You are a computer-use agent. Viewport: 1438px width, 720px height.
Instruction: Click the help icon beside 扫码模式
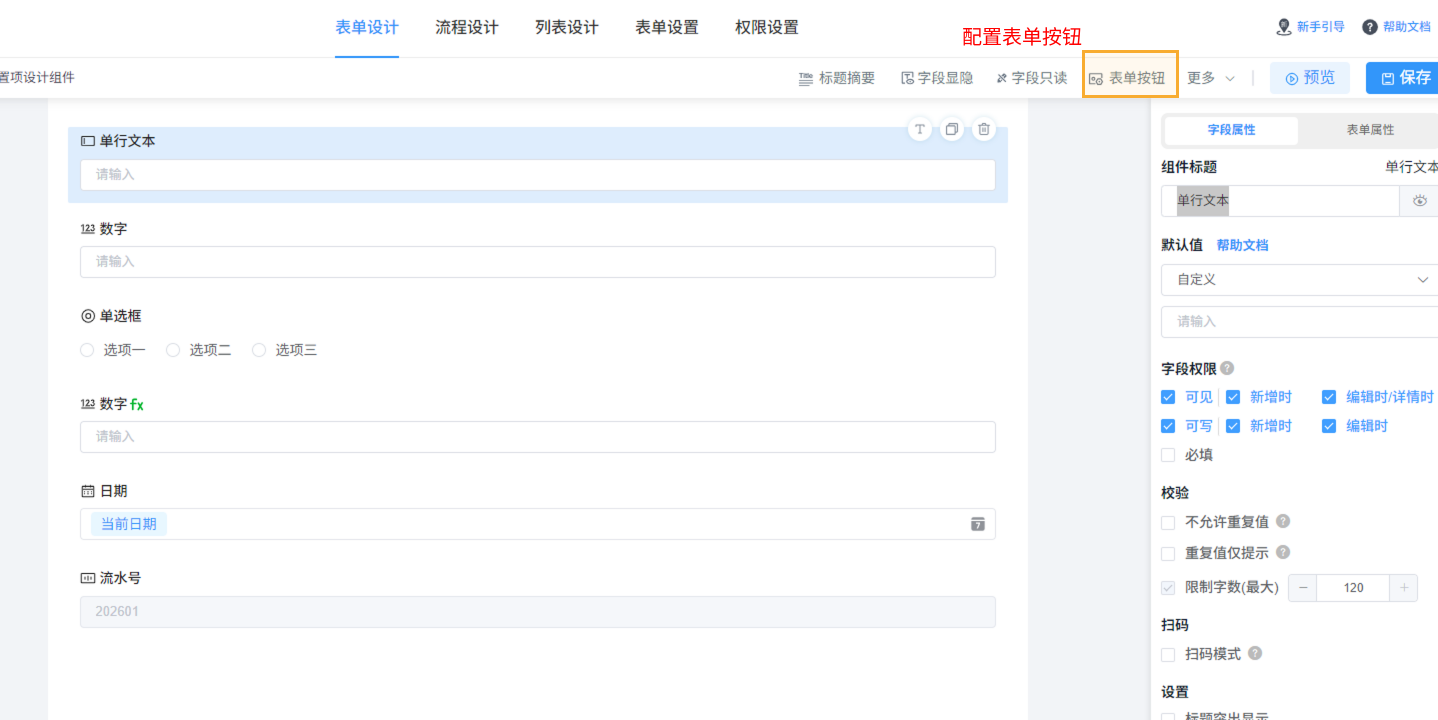(1255, 654)
